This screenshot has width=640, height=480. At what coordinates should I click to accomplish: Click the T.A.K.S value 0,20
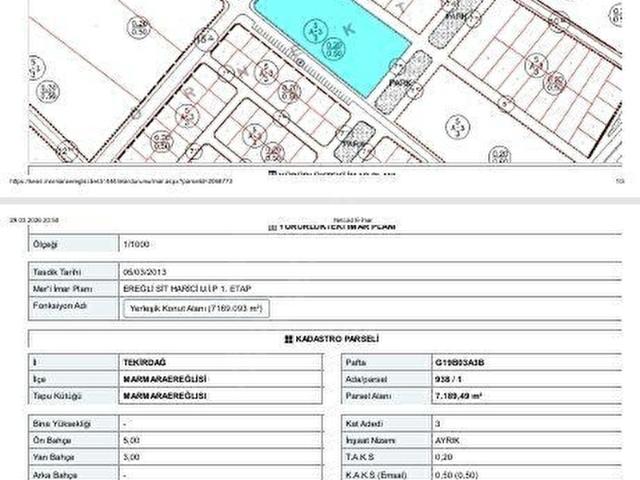pos(443,457)
